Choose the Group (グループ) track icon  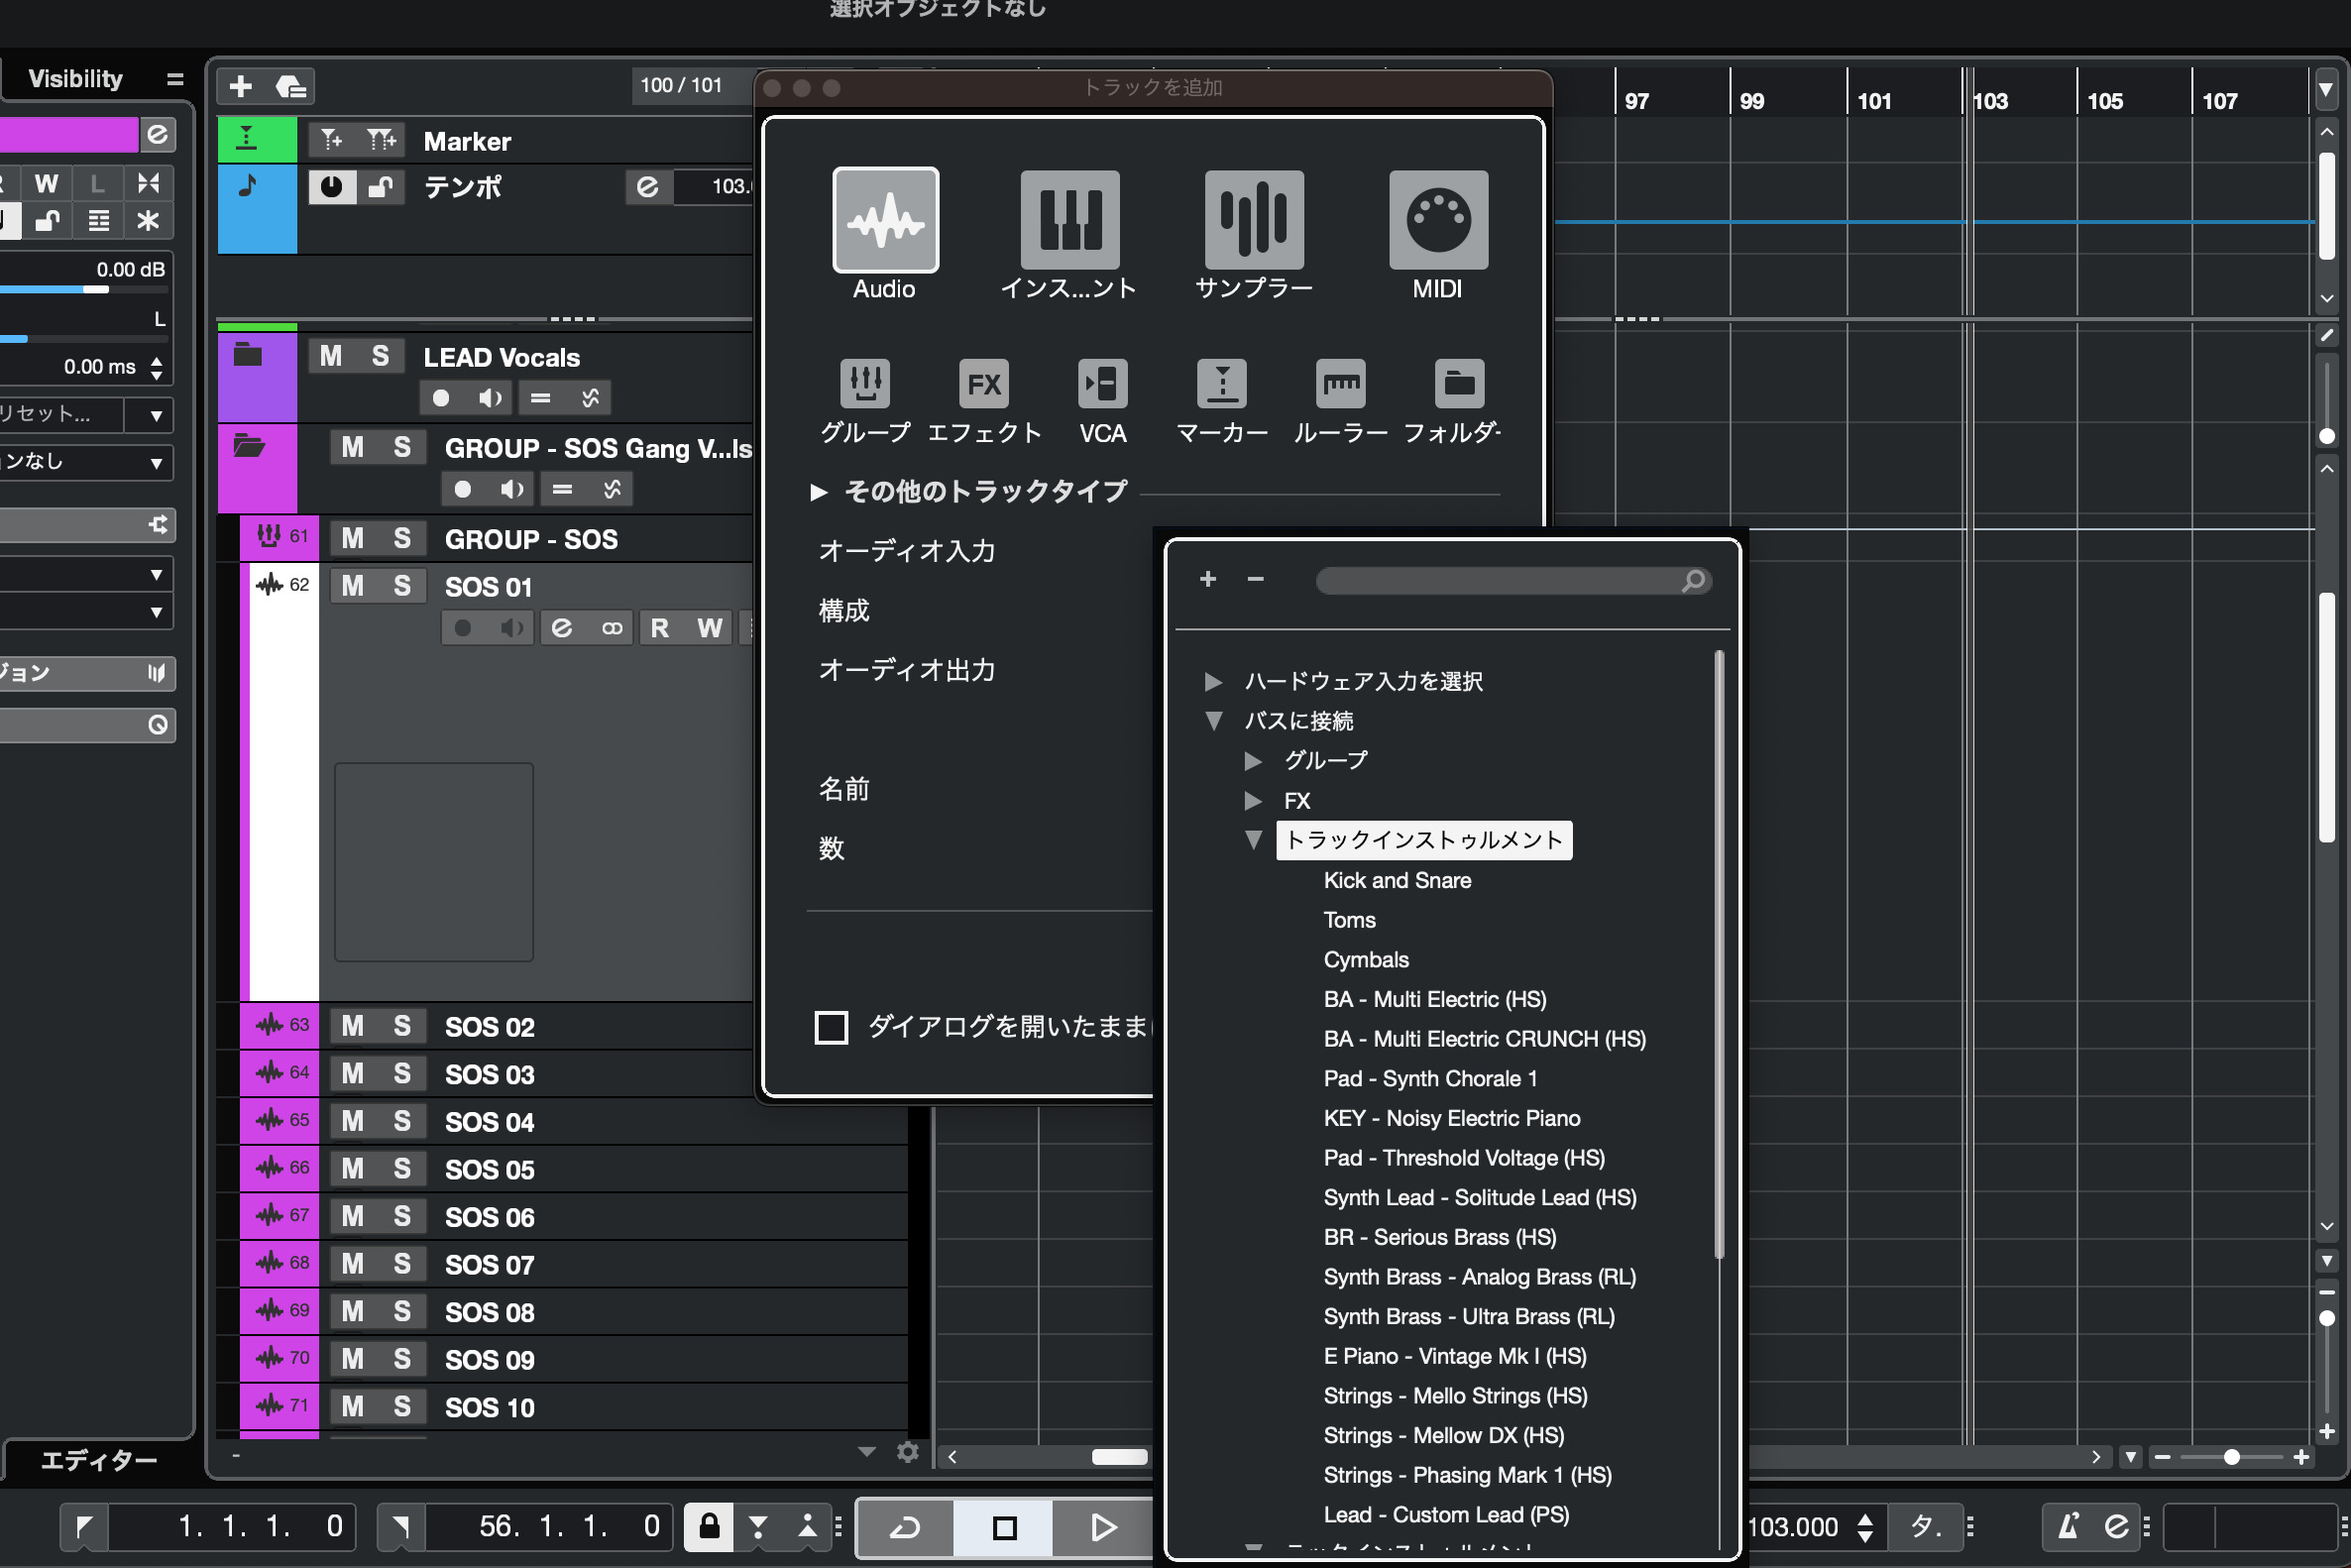[865, 383]
